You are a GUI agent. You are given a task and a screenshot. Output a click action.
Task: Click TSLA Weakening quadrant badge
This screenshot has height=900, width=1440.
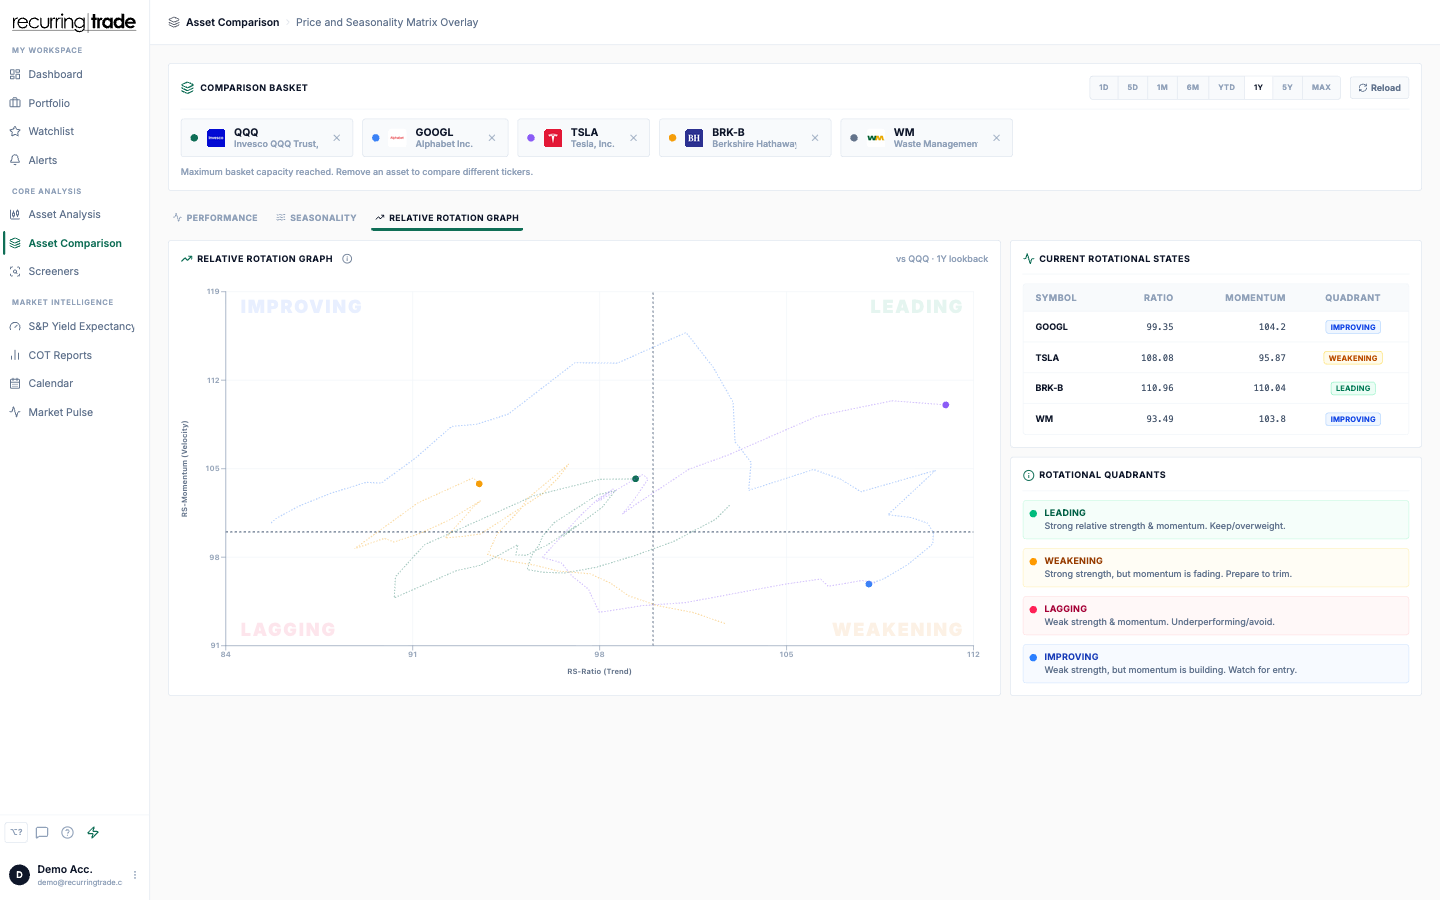tap(1353, 358)
